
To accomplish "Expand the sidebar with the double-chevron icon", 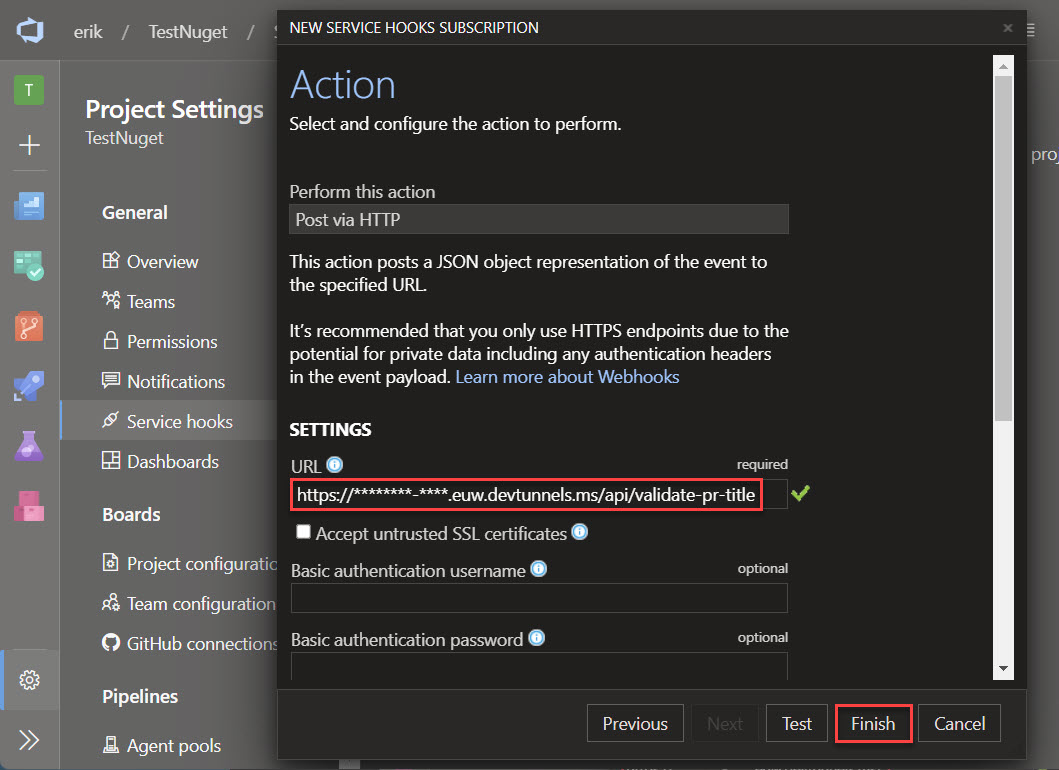I will pos(29,740).
